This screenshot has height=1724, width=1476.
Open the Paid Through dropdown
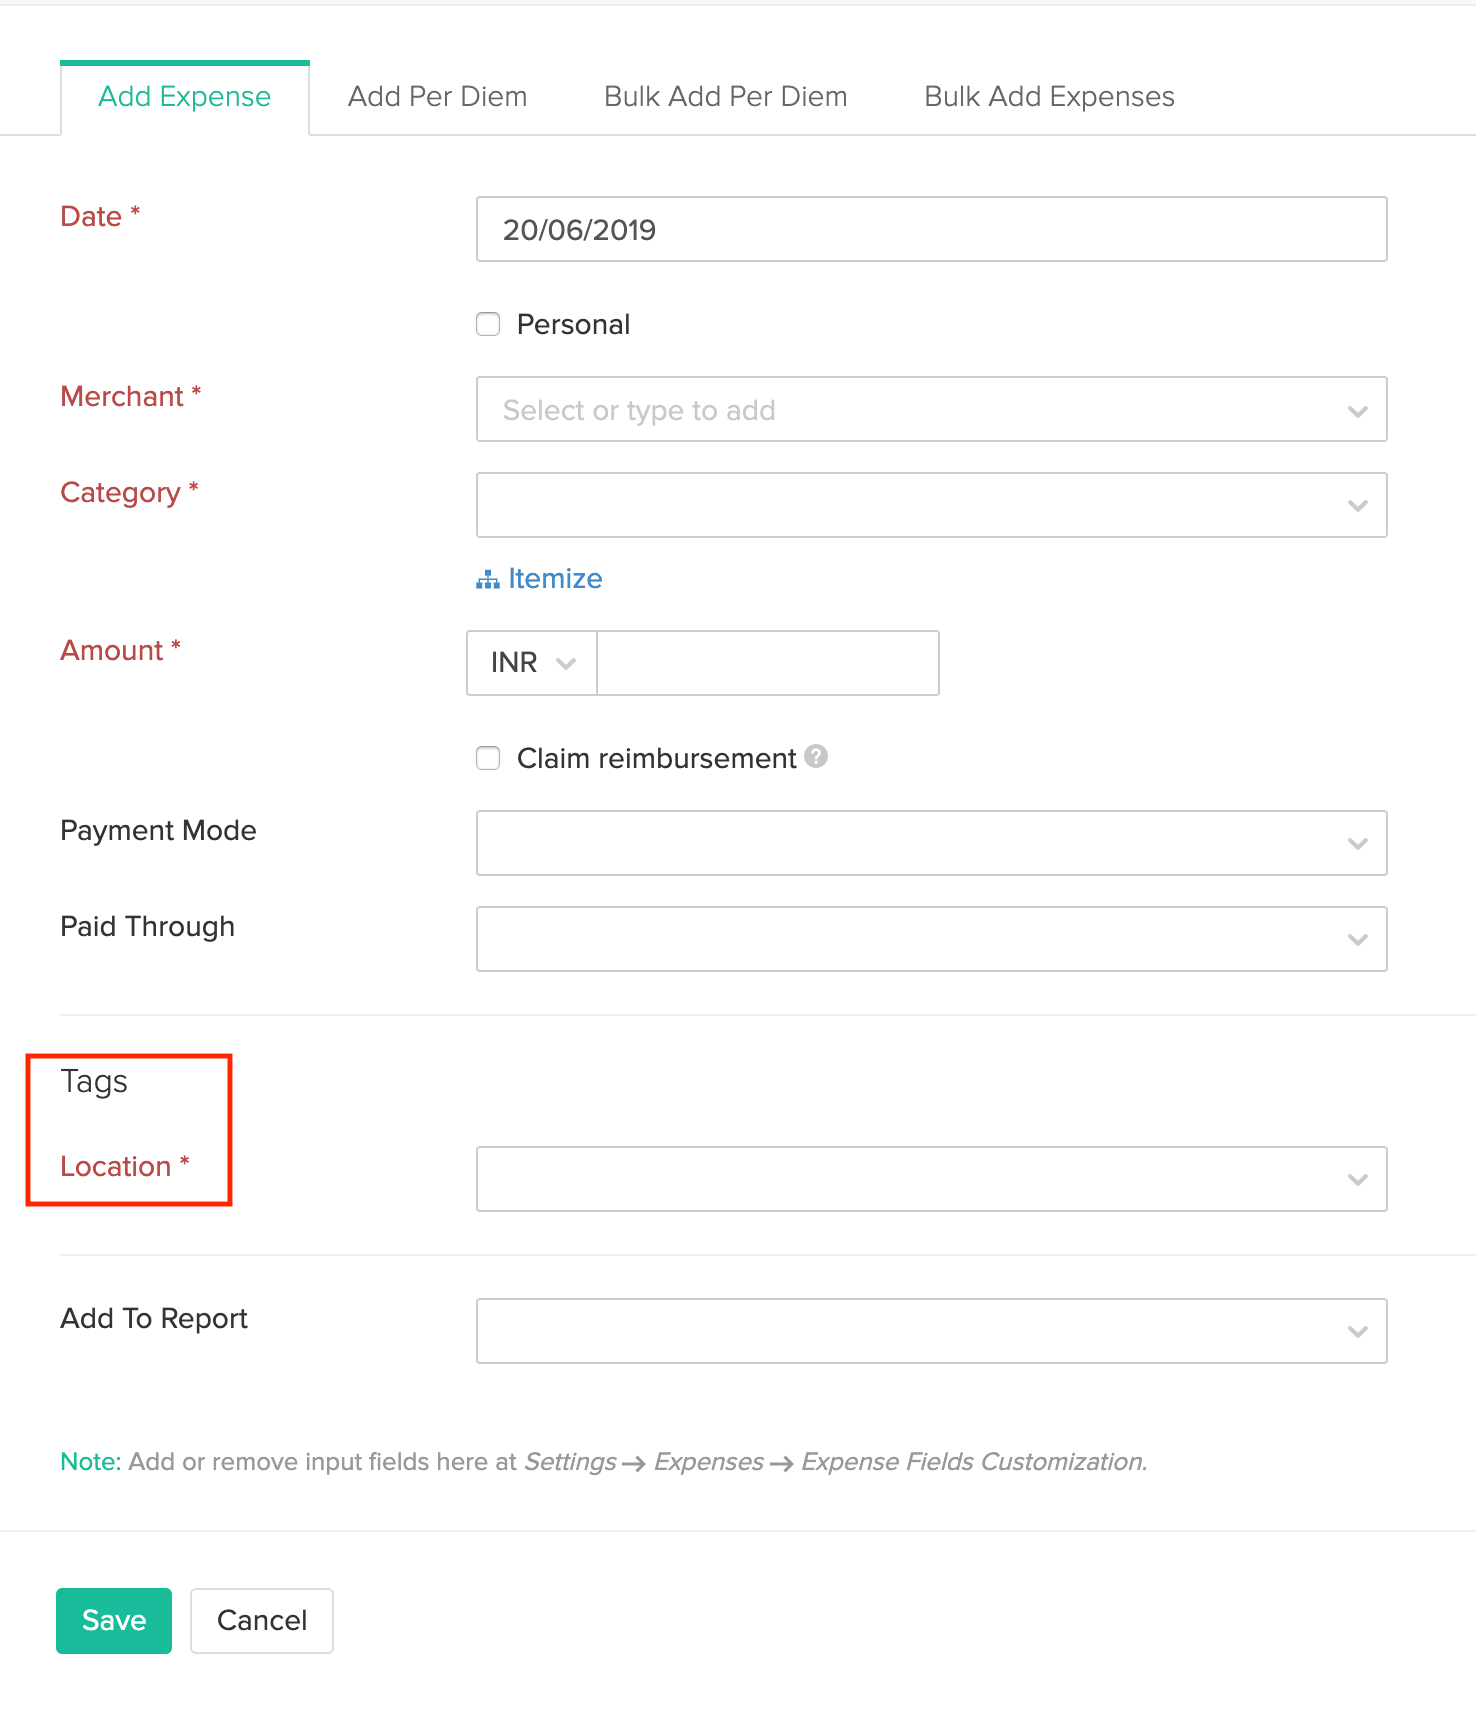click(931, 939)
